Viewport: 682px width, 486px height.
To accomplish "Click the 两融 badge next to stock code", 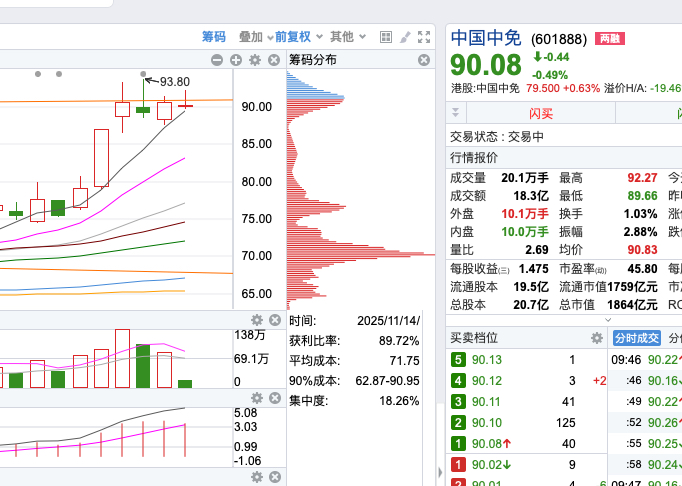I will (610, 39).
